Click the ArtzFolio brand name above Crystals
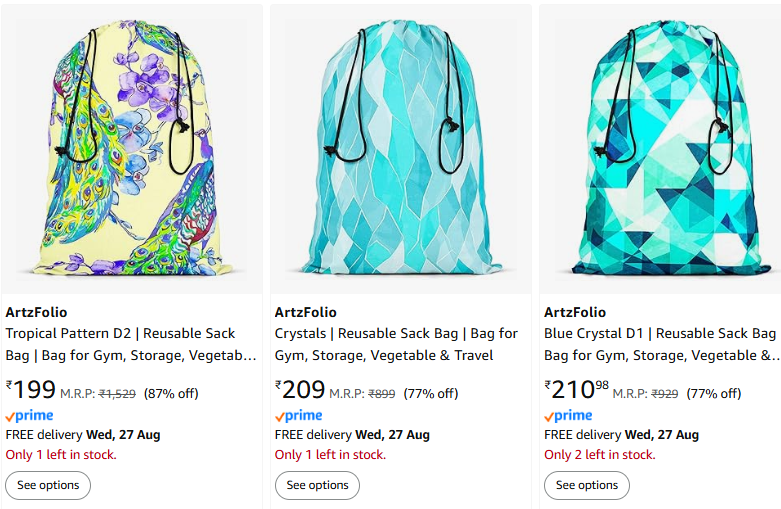Image resolution: width=781 pixels, height=509 pixels. click(306, 312)
